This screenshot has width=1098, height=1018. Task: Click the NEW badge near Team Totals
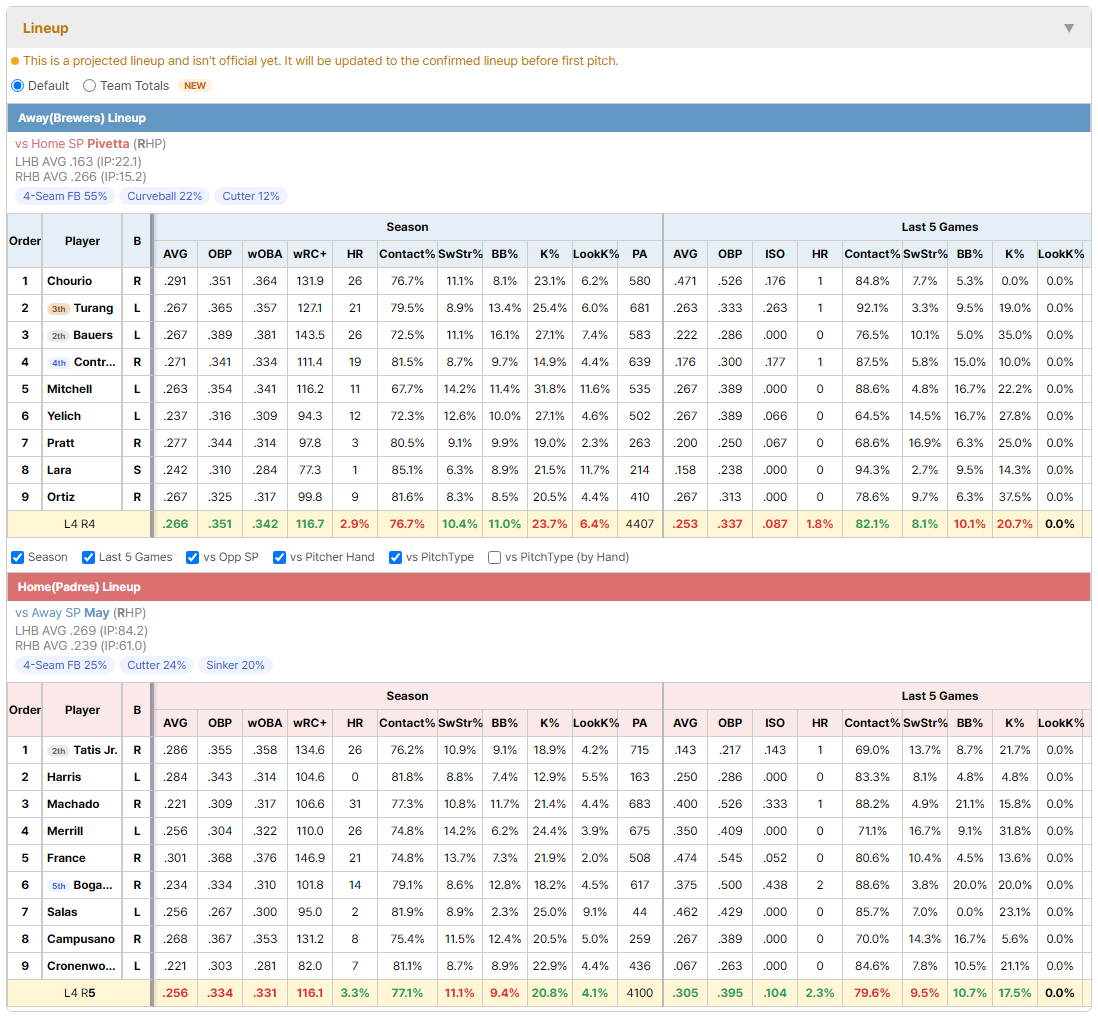click(195, 85)
